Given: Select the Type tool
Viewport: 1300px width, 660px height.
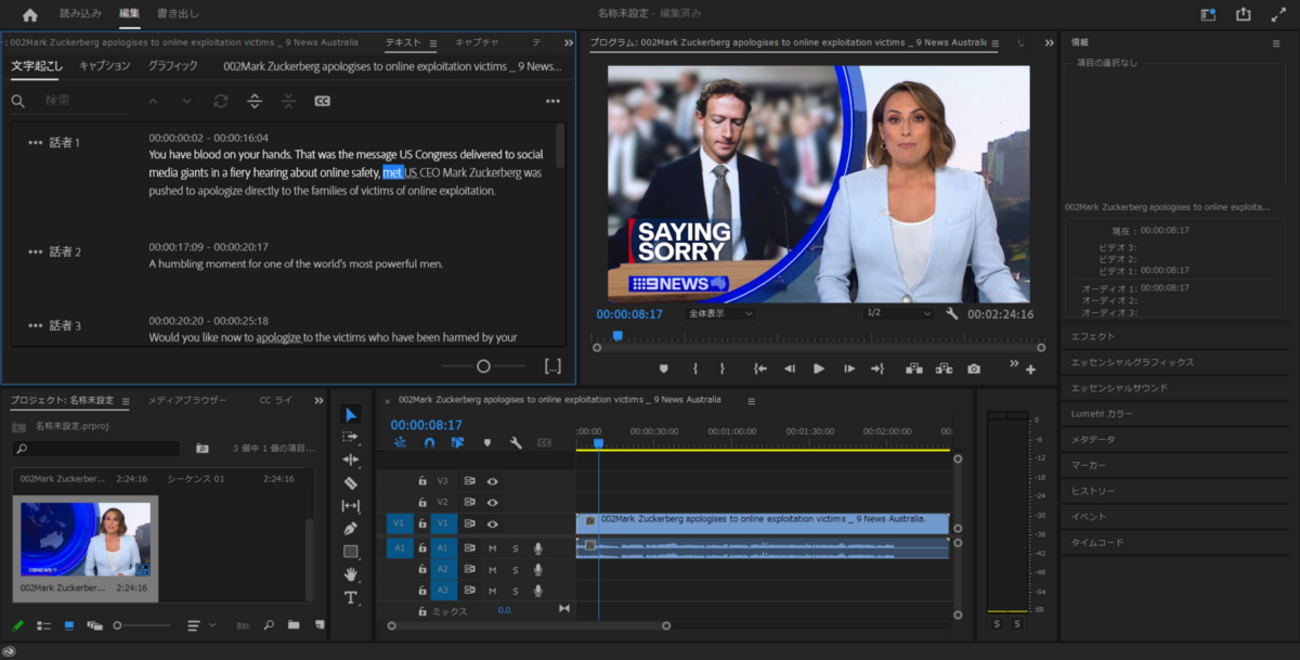Looking at the screenshot, I should click(351, 598).
